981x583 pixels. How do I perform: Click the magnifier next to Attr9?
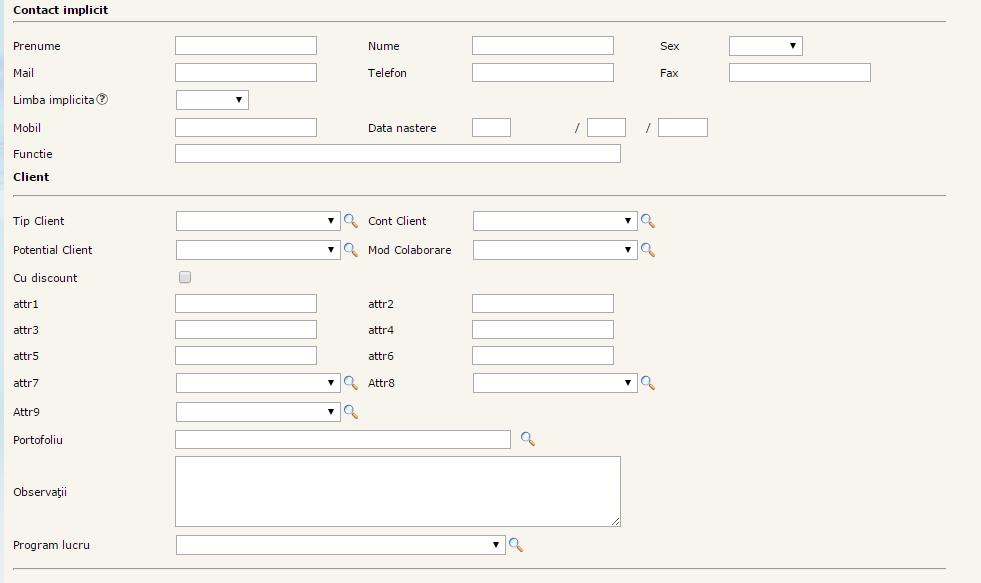(x=350, y=411)
